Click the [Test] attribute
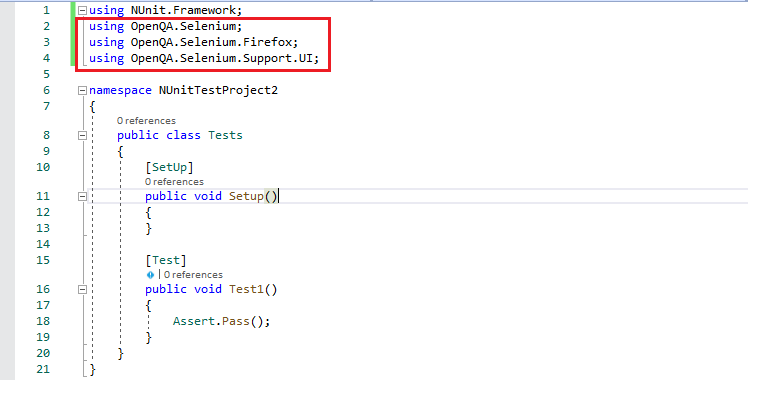Viewport: 768px width, 404px height. point(165,260)
